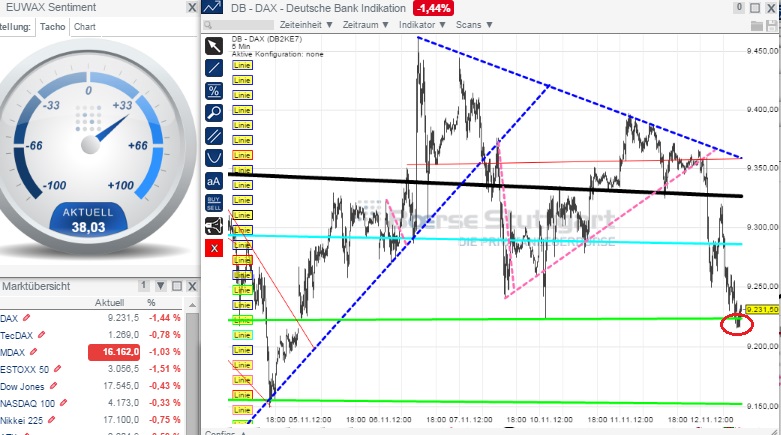Click the 9.450,00 price axis label
Screen dimensions: 781x435
click(x=763, y=51)
